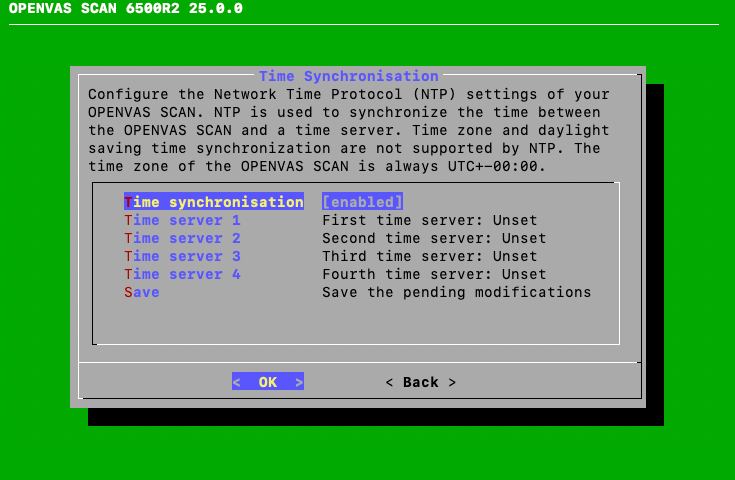This screenshot has width=735, height=480.
Task: Click the Time Synchronisation dialog title
Action: [x=348, y=76]
